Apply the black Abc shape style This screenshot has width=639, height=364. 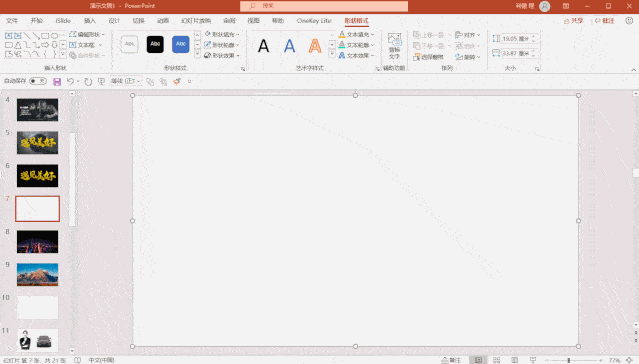pos(155,44)
